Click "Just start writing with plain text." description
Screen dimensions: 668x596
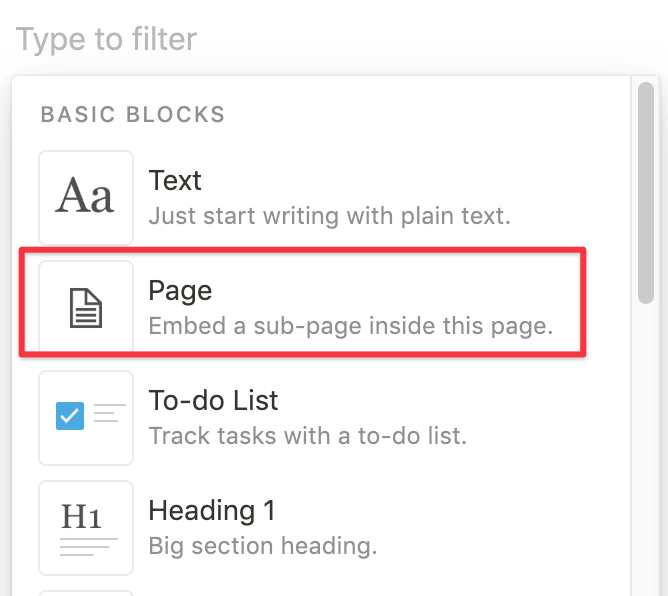pyautogui.click(x=329, y=215)
